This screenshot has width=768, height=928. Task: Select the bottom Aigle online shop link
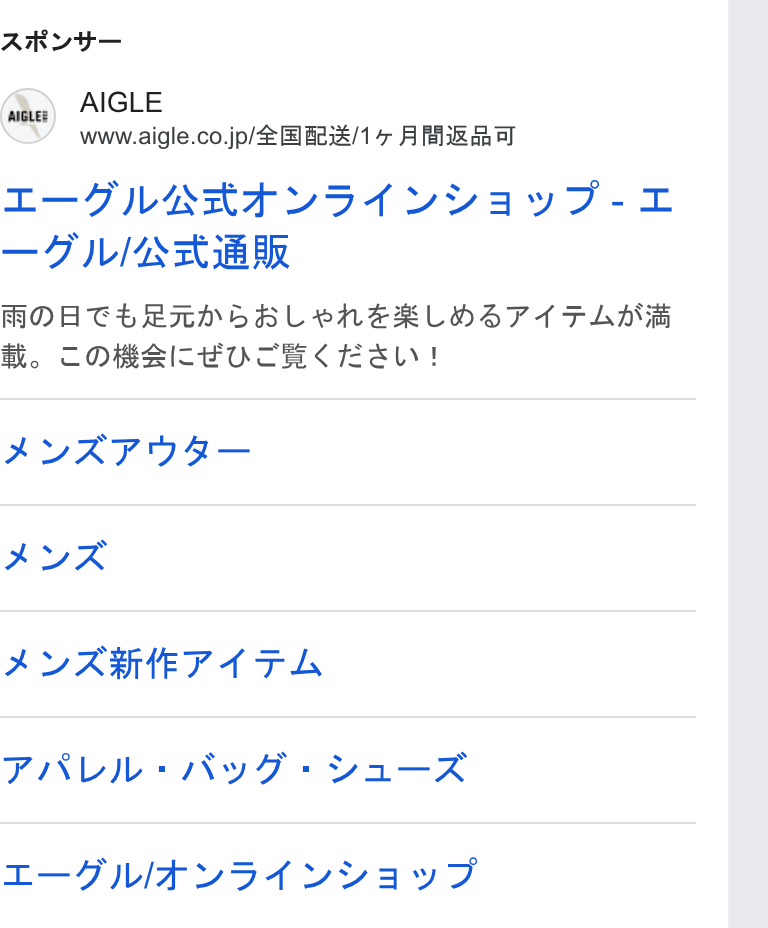point(239,875)
